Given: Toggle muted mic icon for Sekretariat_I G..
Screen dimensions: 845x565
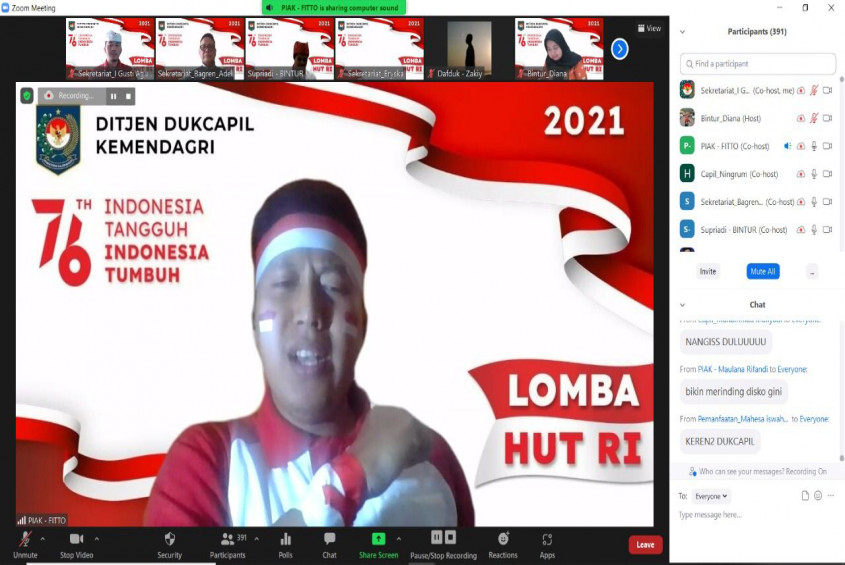Looking at the screenshot, I should pos(814,91).
